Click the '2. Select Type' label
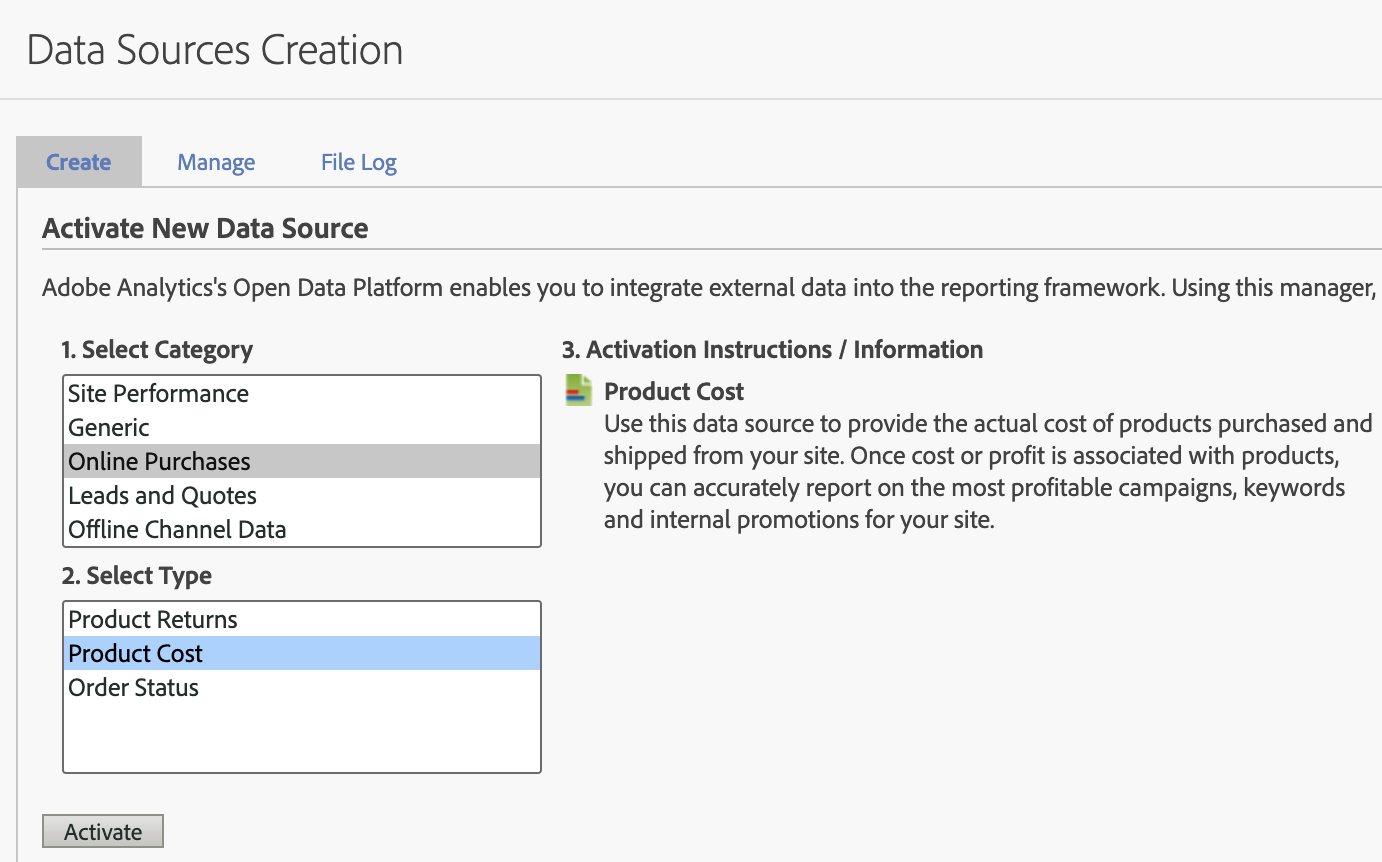 pos(137,576)
